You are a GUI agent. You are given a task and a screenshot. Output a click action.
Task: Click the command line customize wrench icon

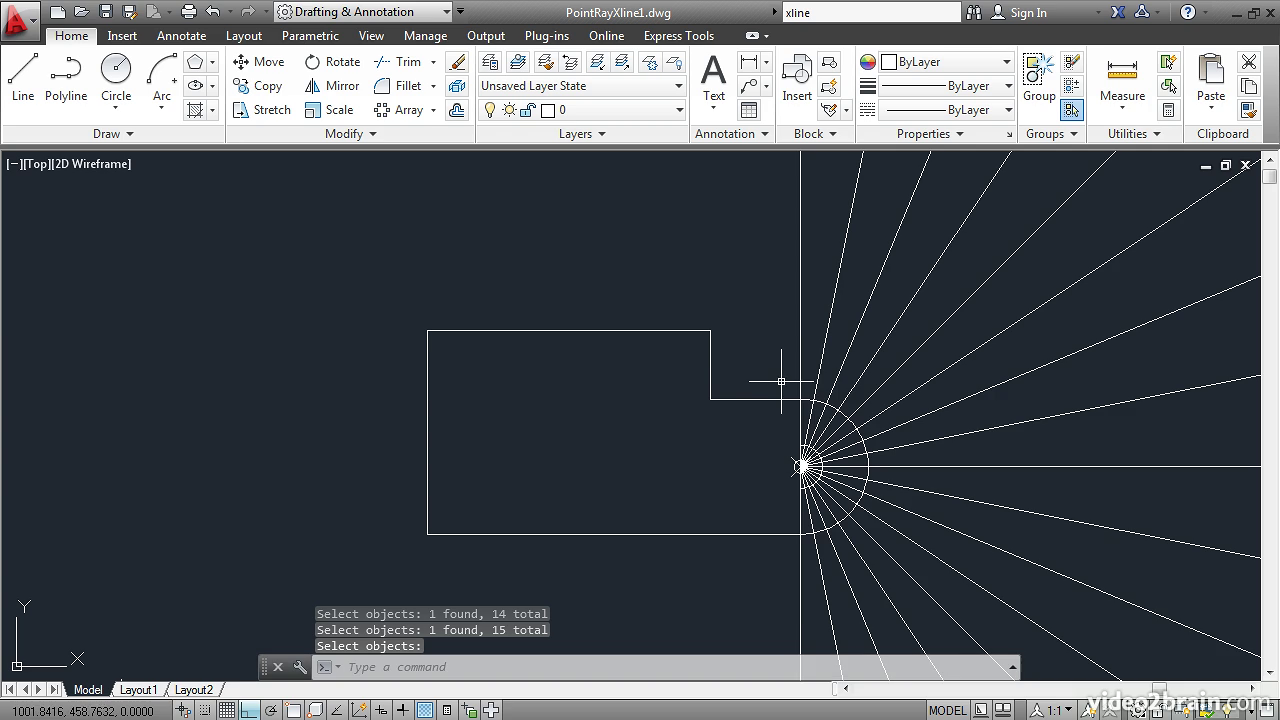(x=300, y=667)
